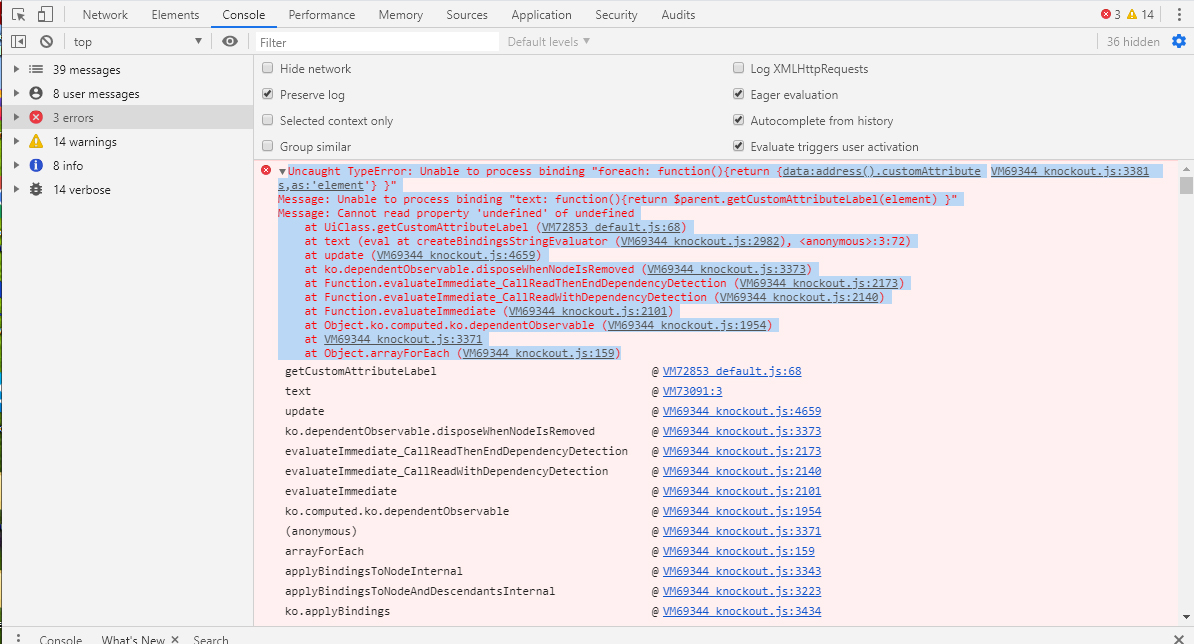Enable the Hide network checkbox
The height and width of the screenshot is (644, 1194).
pos(267,69)
